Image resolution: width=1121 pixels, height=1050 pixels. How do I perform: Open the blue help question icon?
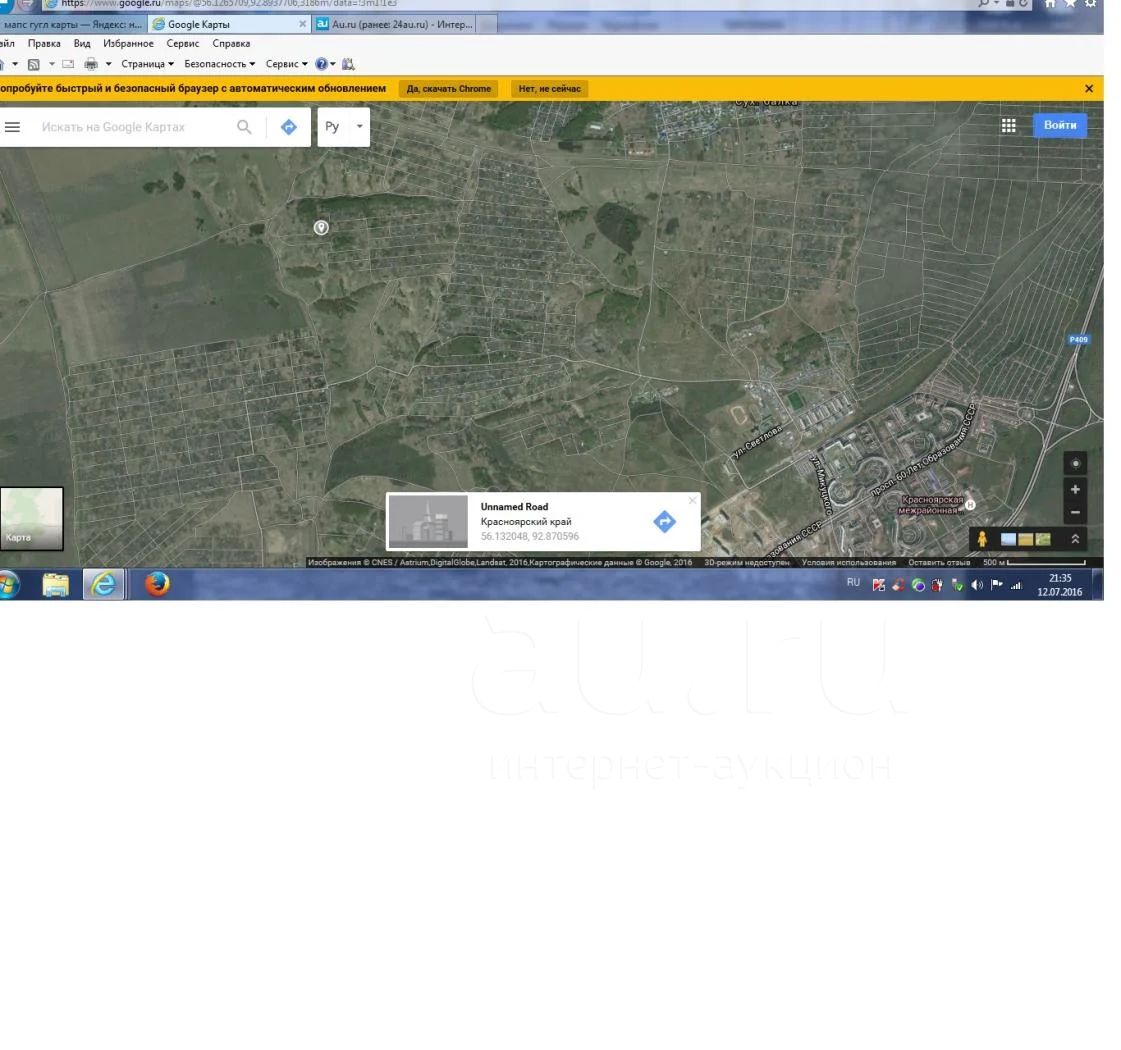(x=322, y=64)
